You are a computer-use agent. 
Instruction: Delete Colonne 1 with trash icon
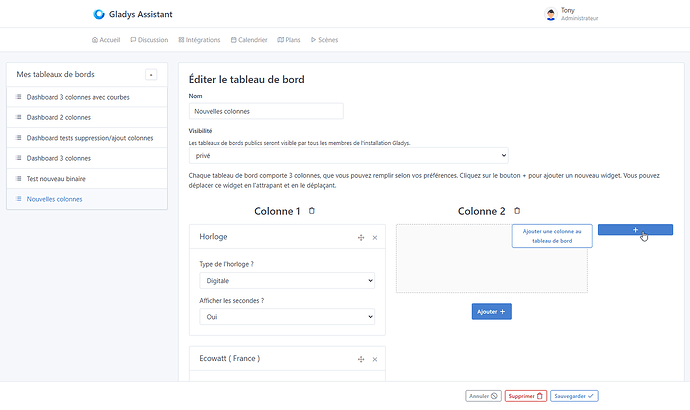point(312,211)
